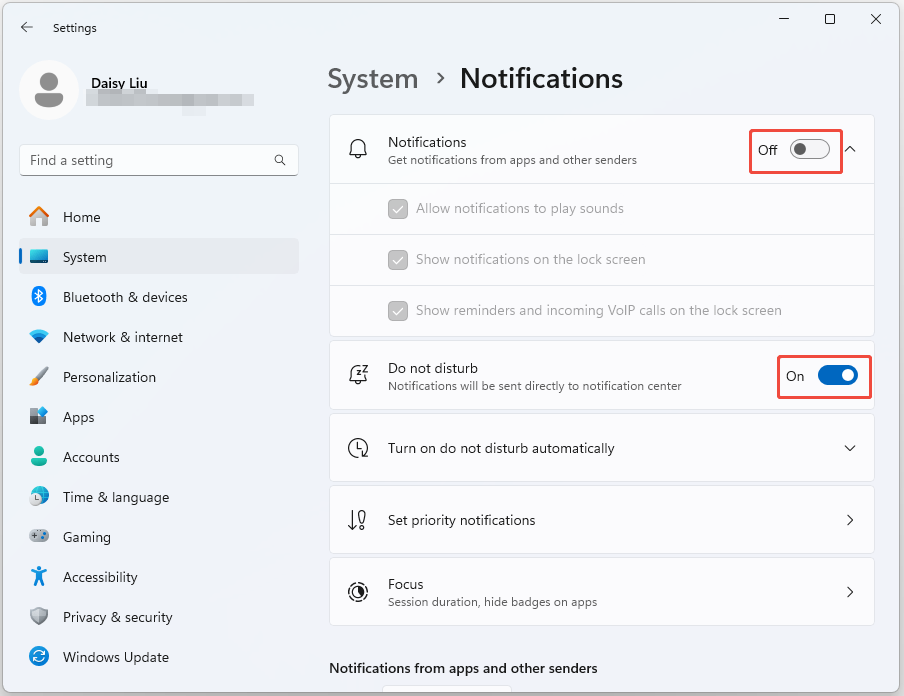The width and height of the screenshot is (904, 696).
Task: Turn off the Do not disturb toggle
Action: (837, 376)
